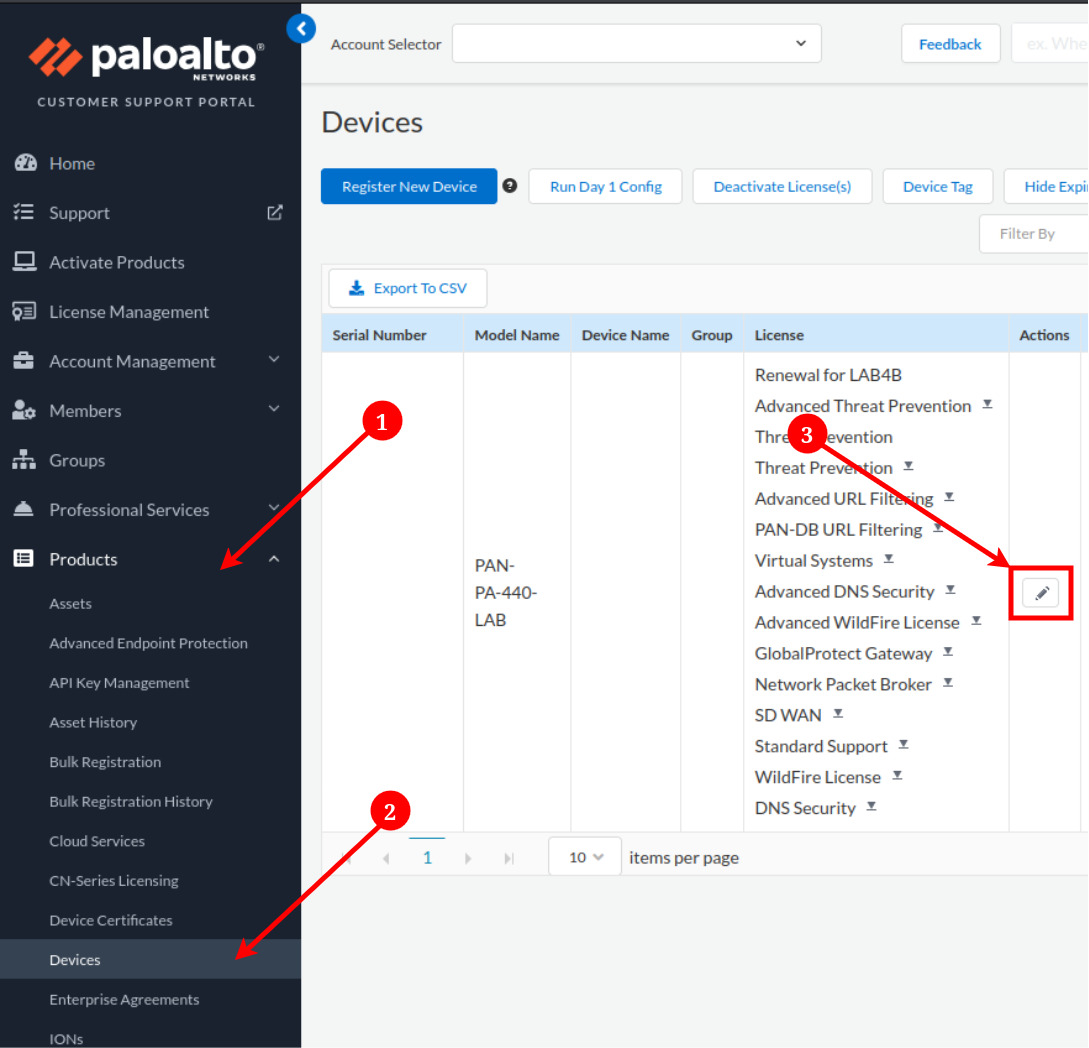1089x1048 pixels.
Task: Expand the Members menu
Action: 275,409
